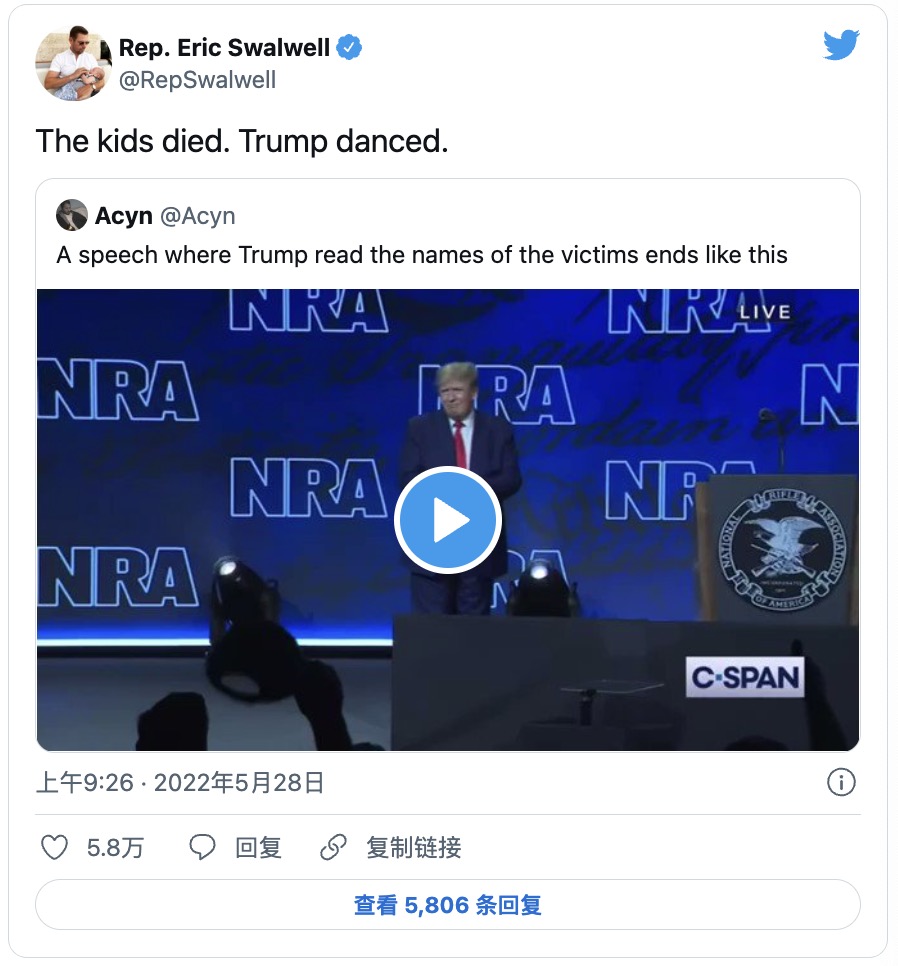Like the tweet with heart icon

[x=54, y=848]
